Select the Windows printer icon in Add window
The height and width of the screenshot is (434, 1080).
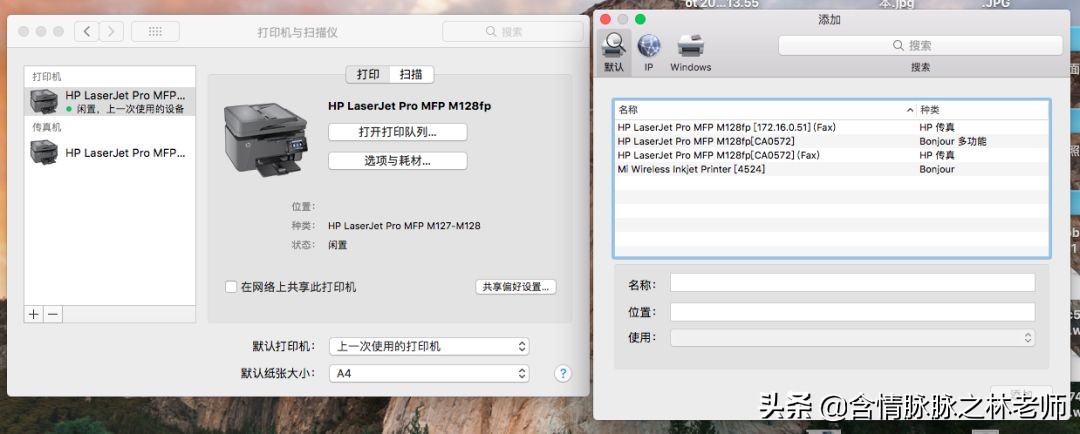691,52
